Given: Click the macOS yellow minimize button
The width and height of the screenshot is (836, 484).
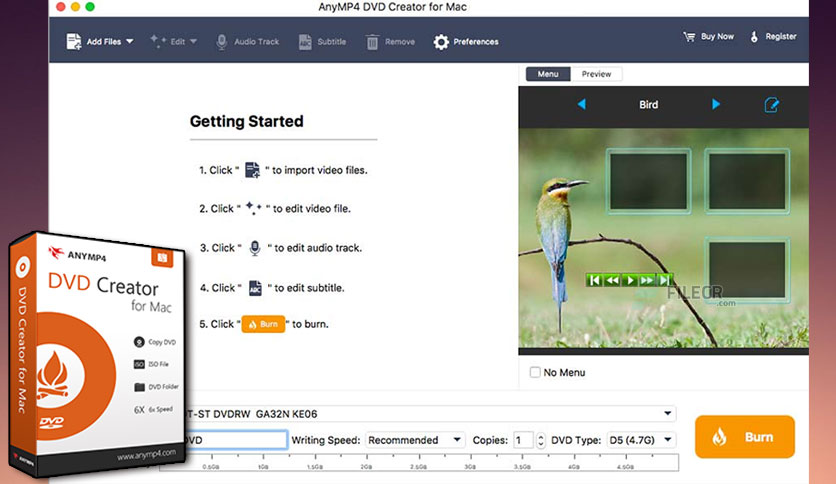Looking at the screenshot, I should pyautogui.click(x=75, y=6).
